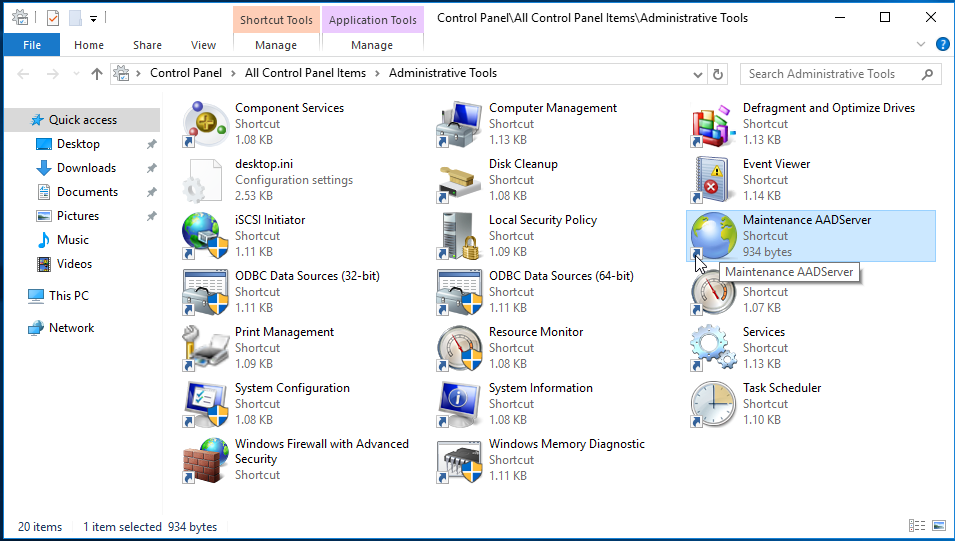Open the Component Services shortcut icon

(206, 124)
